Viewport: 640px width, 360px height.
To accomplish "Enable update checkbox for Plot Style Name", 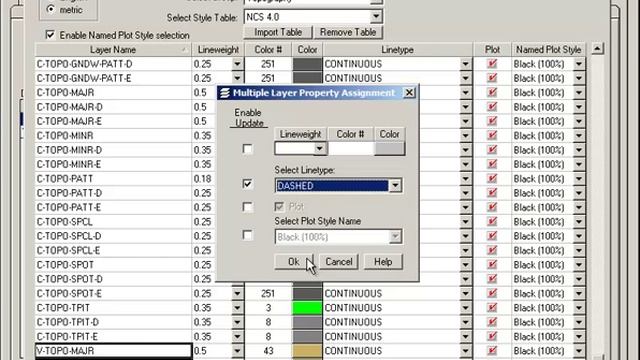I will pyautogui.click(x=247, y=236).
